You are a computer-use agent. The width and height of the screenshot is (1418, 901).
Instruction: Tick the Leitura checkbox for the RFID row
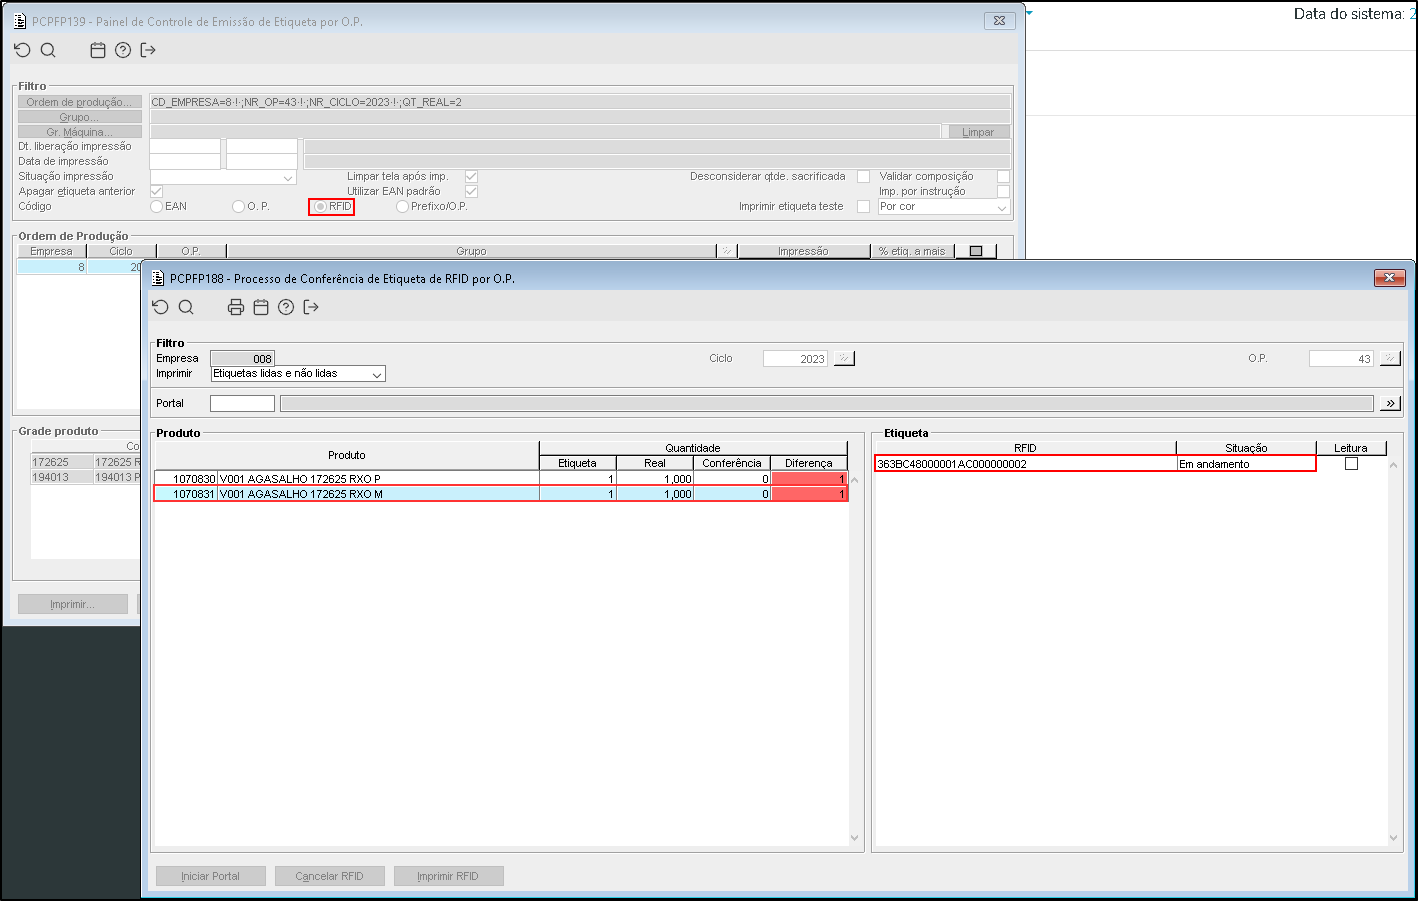[x=1351, y=464]
